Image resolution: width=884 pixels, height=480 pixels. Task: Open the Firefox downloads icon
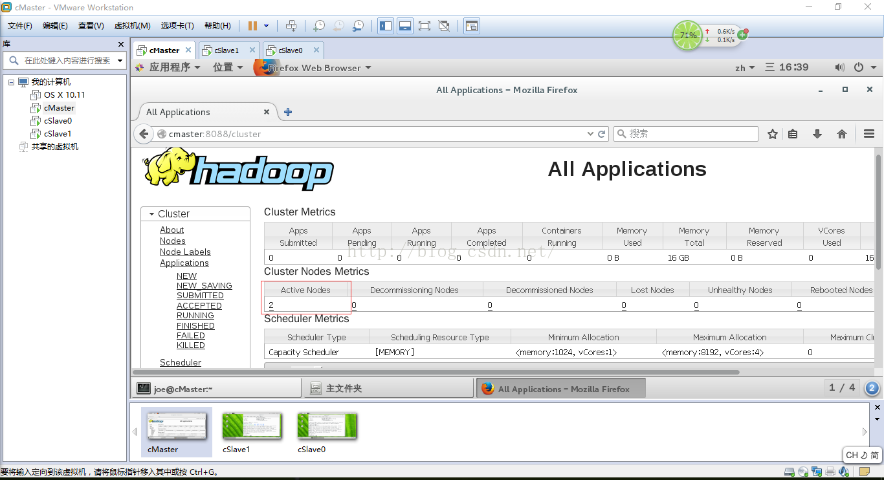[x=817, y=134]
